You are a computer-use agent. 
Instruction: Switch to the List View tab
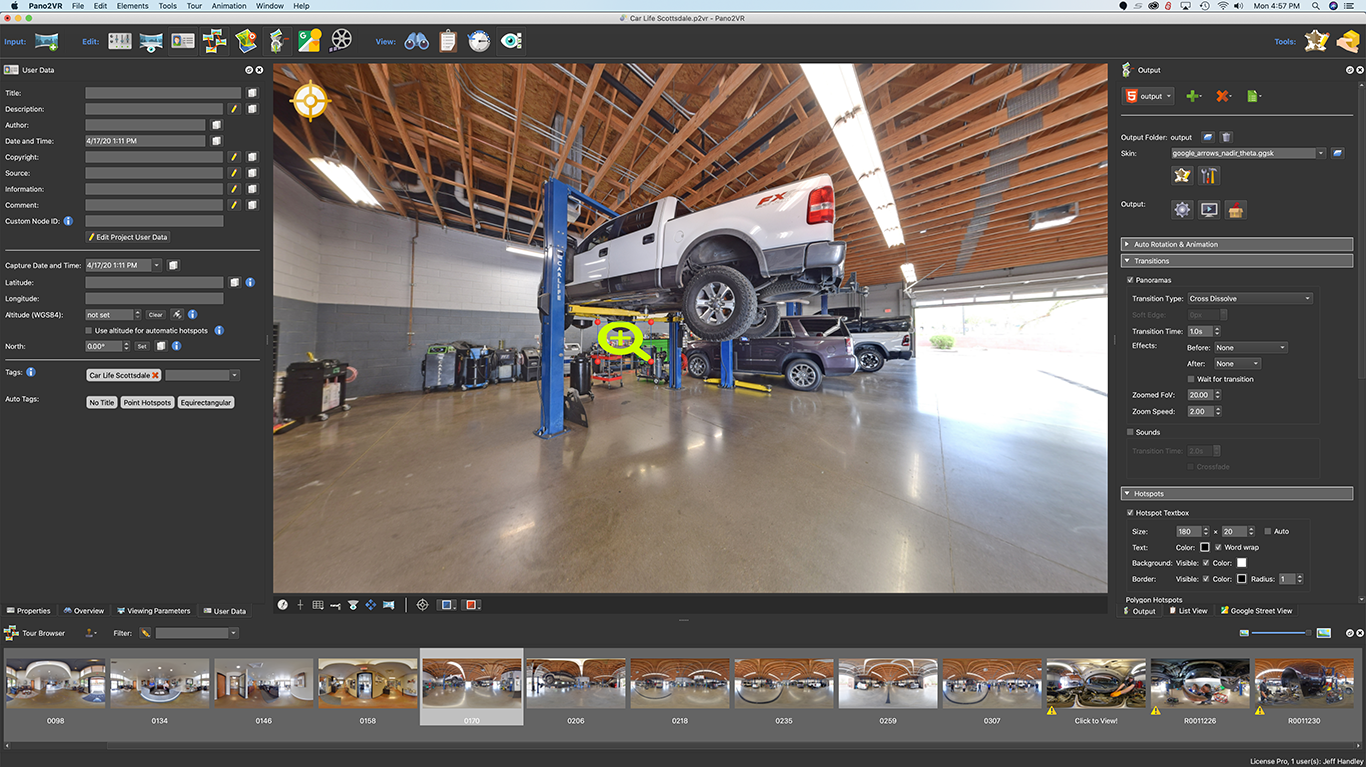tap(1189, 611)
